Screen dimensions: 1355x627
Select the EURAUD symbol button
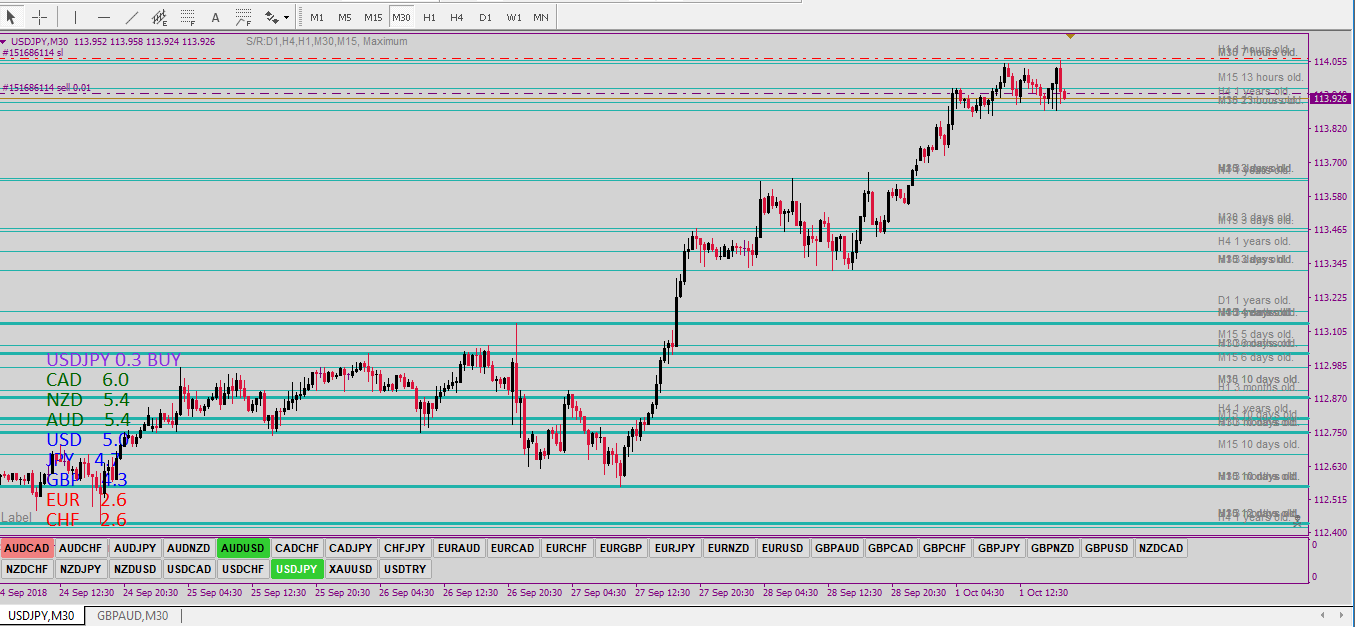tap(460, 548)
